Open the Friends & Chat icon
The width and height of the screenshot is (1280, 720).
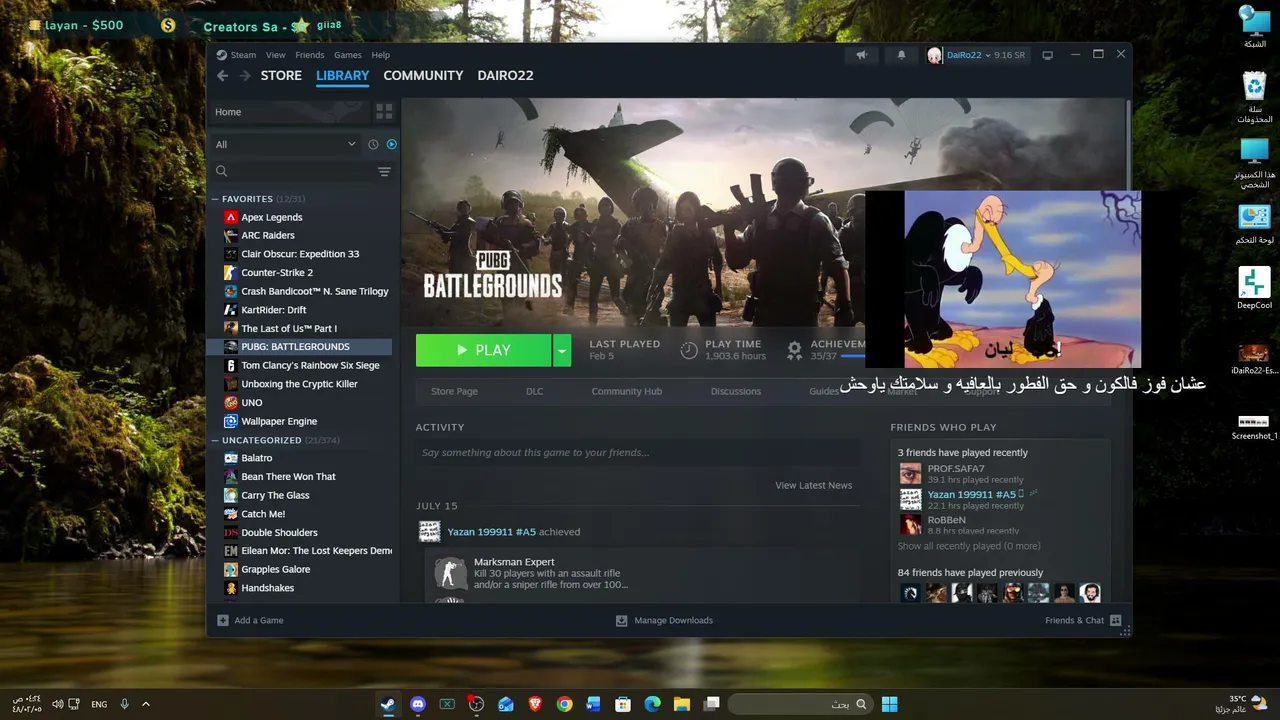pyautogui.click(x=1116, y=621)
